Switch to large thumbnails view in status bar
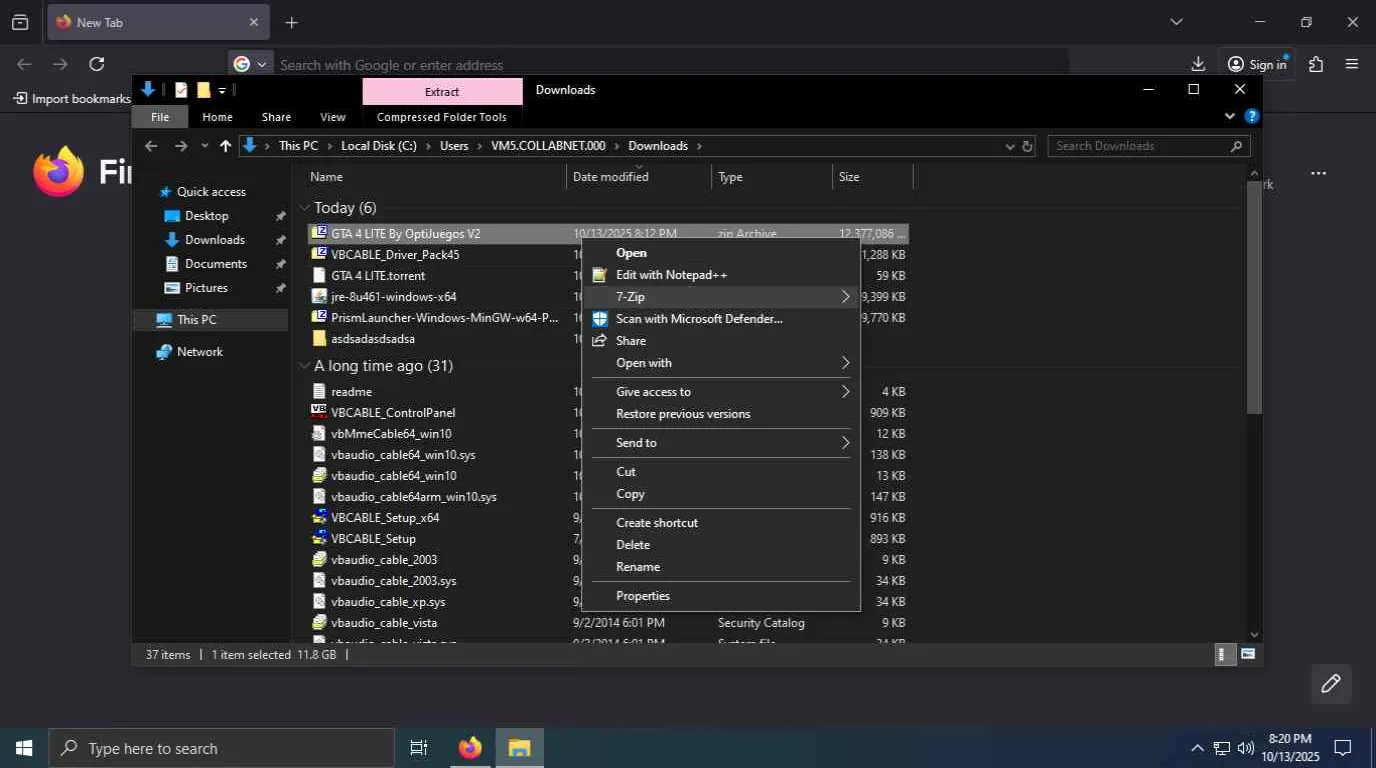This screenshot has height=768, width=1376. pos(1248,654)
